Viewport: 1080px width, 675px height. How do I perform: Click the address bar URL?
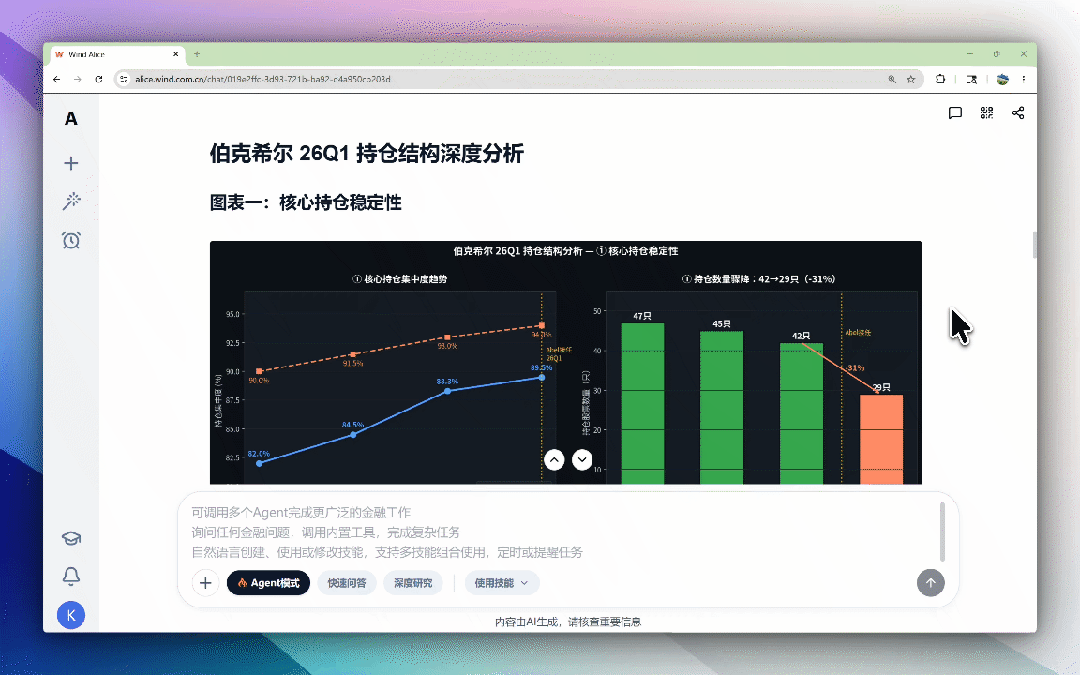click(x=262, y=79)
